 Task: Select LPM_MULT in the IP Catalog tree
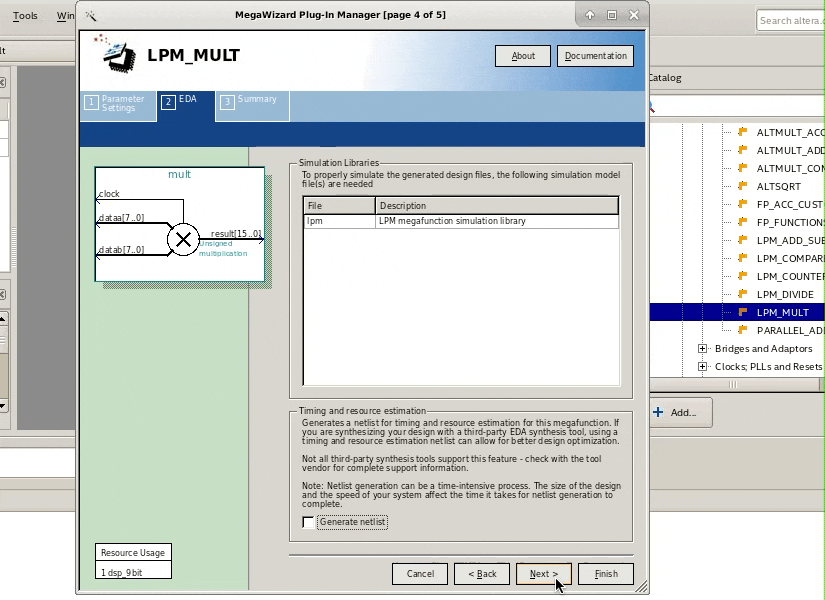[x=782, y=313]
